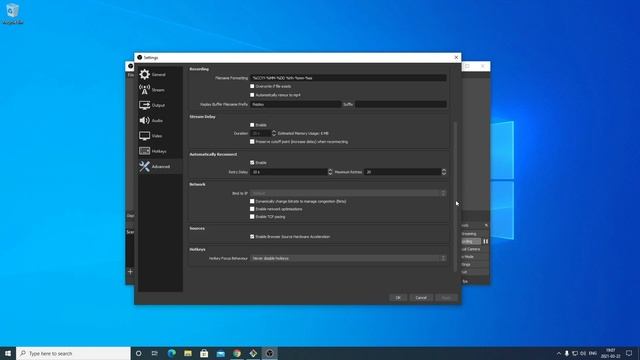Click the Filename Formatting input field
Viewport: 640px width, 360px height.
pos(348,78)
